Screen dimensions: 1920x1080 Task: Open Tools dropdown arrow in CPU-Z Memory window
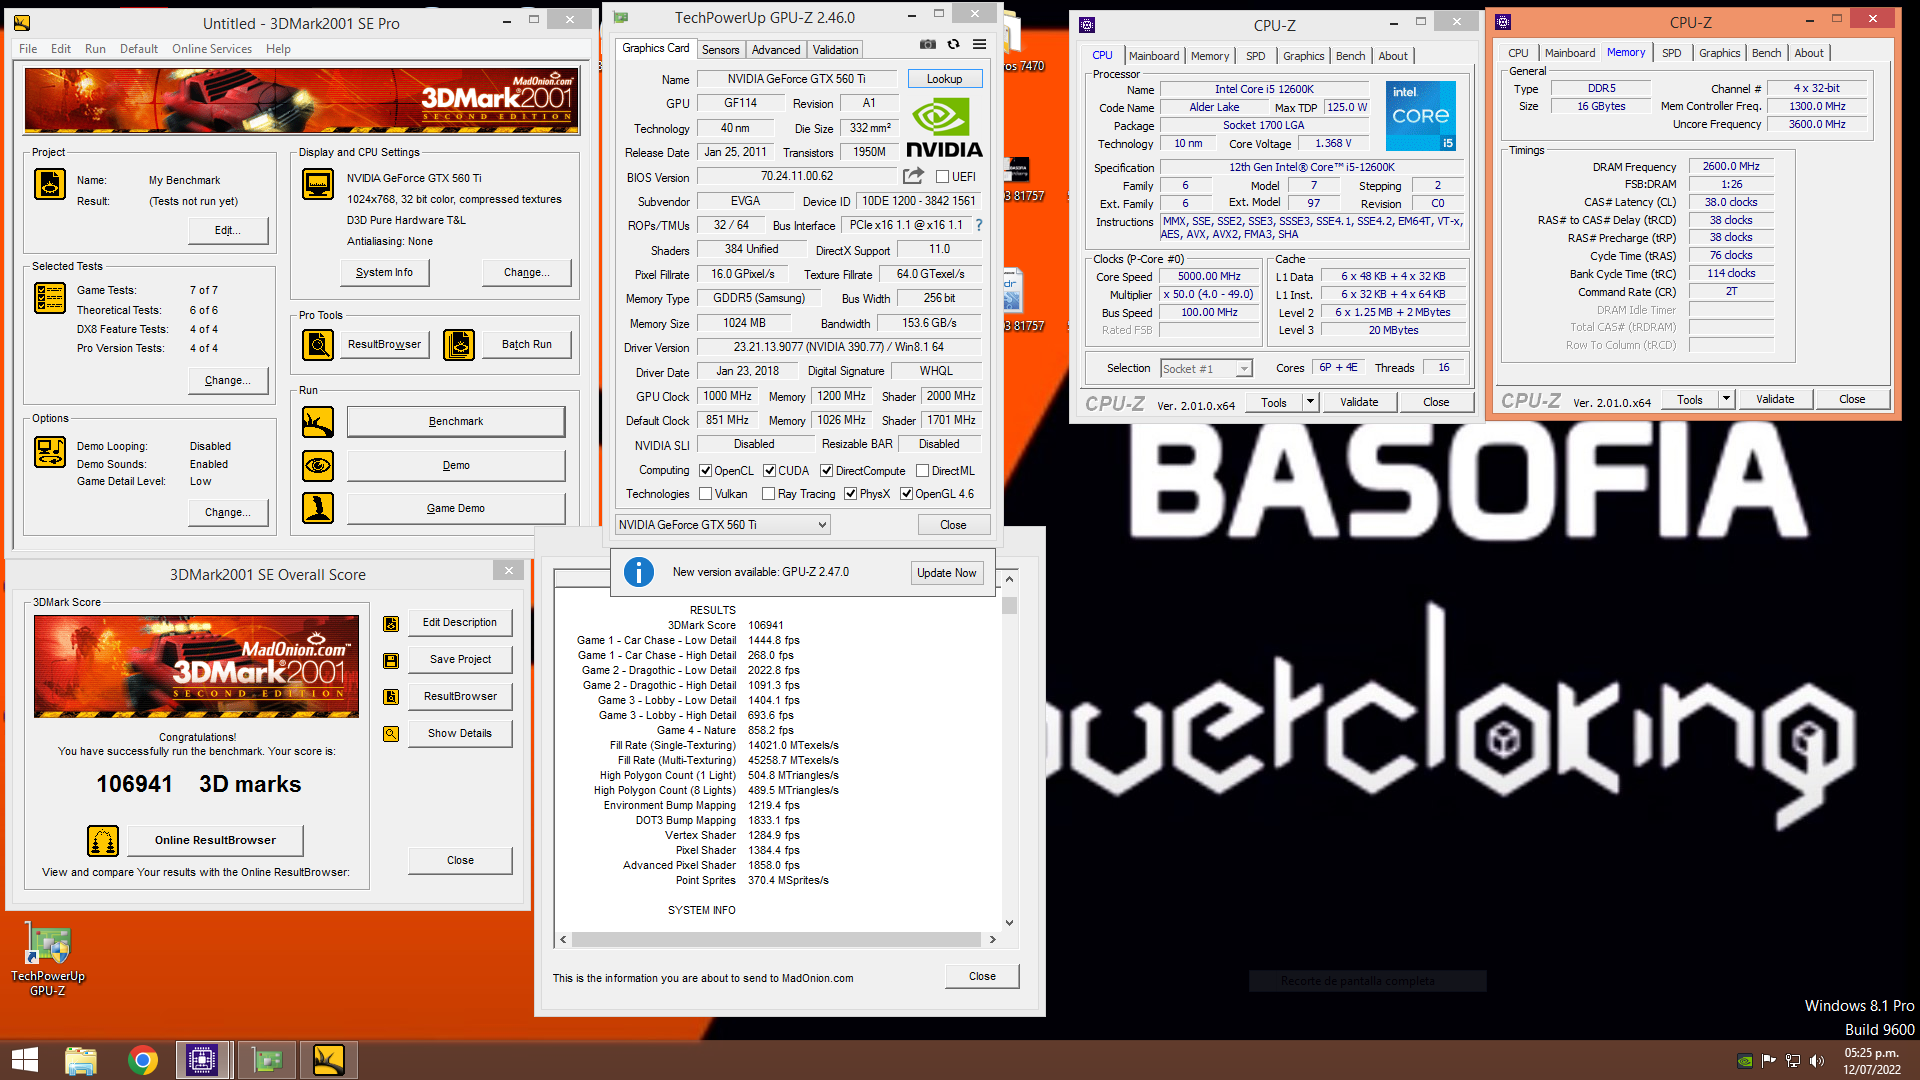[1726, 399]
